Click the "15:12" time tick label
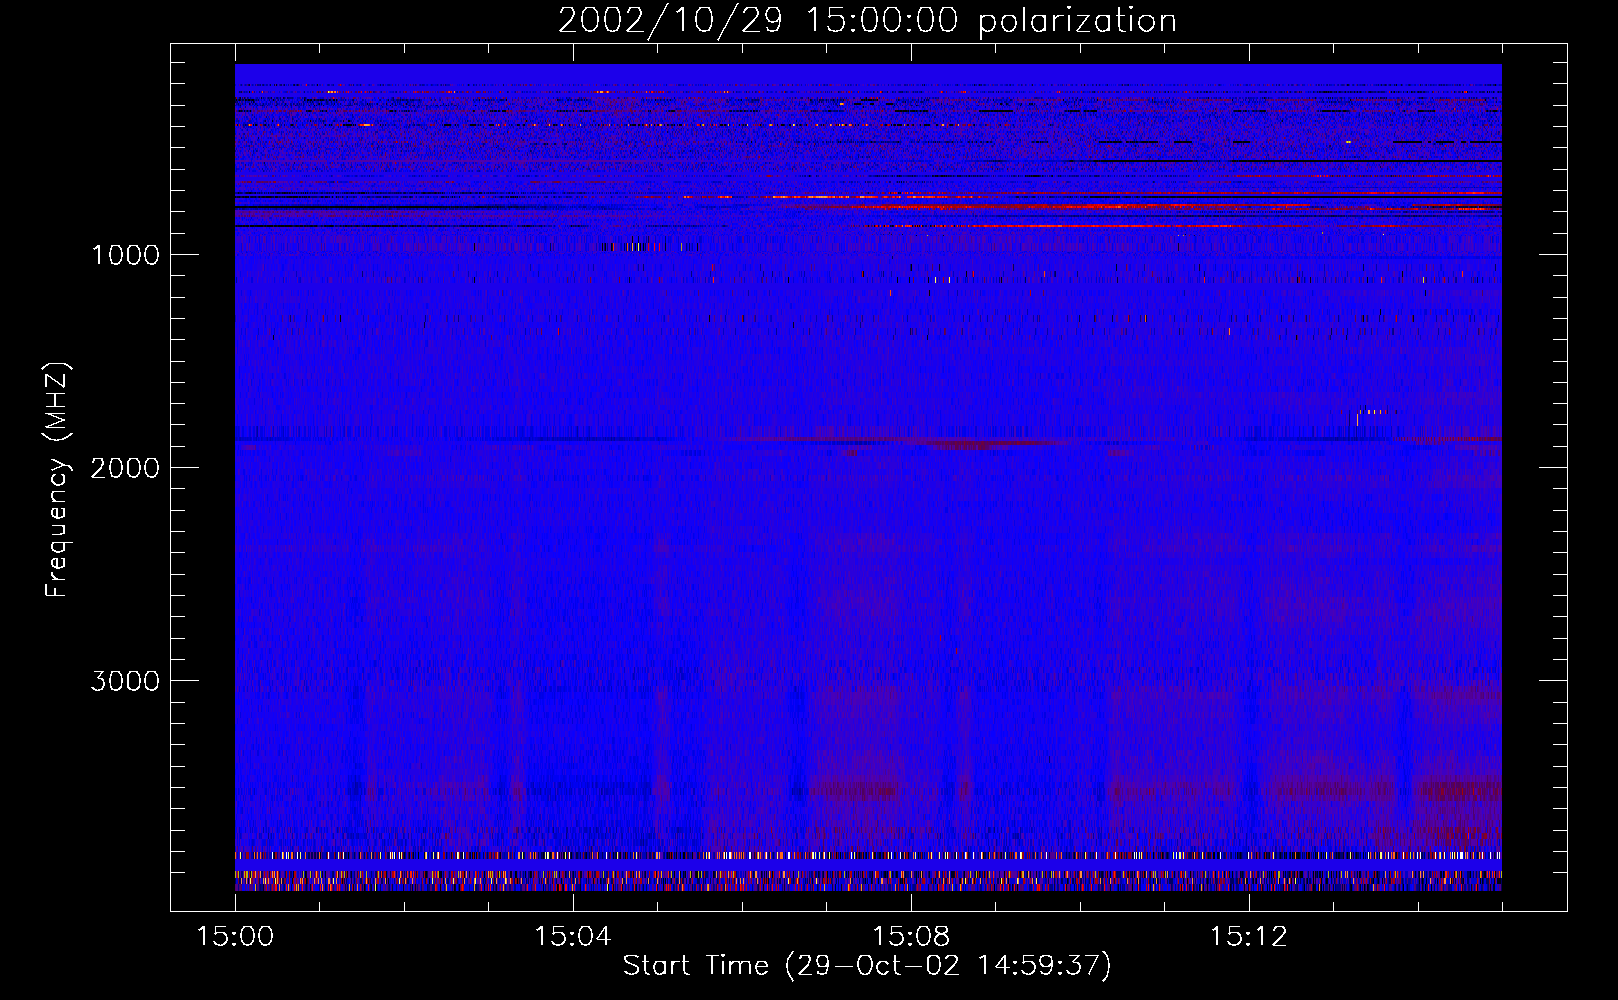The width and height of the screenshot is (1618, 1000). pos(1248,937)
